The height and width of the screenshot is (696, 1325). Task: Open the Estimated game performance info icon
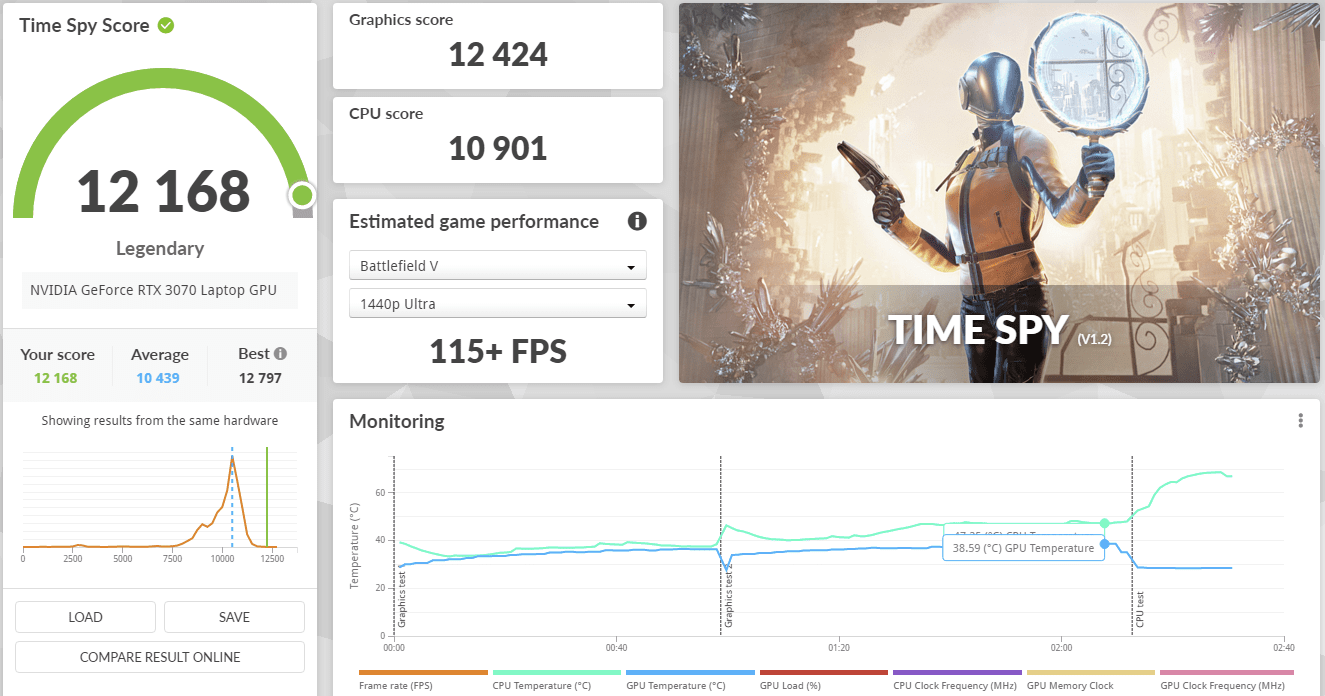tap(637, 222)
